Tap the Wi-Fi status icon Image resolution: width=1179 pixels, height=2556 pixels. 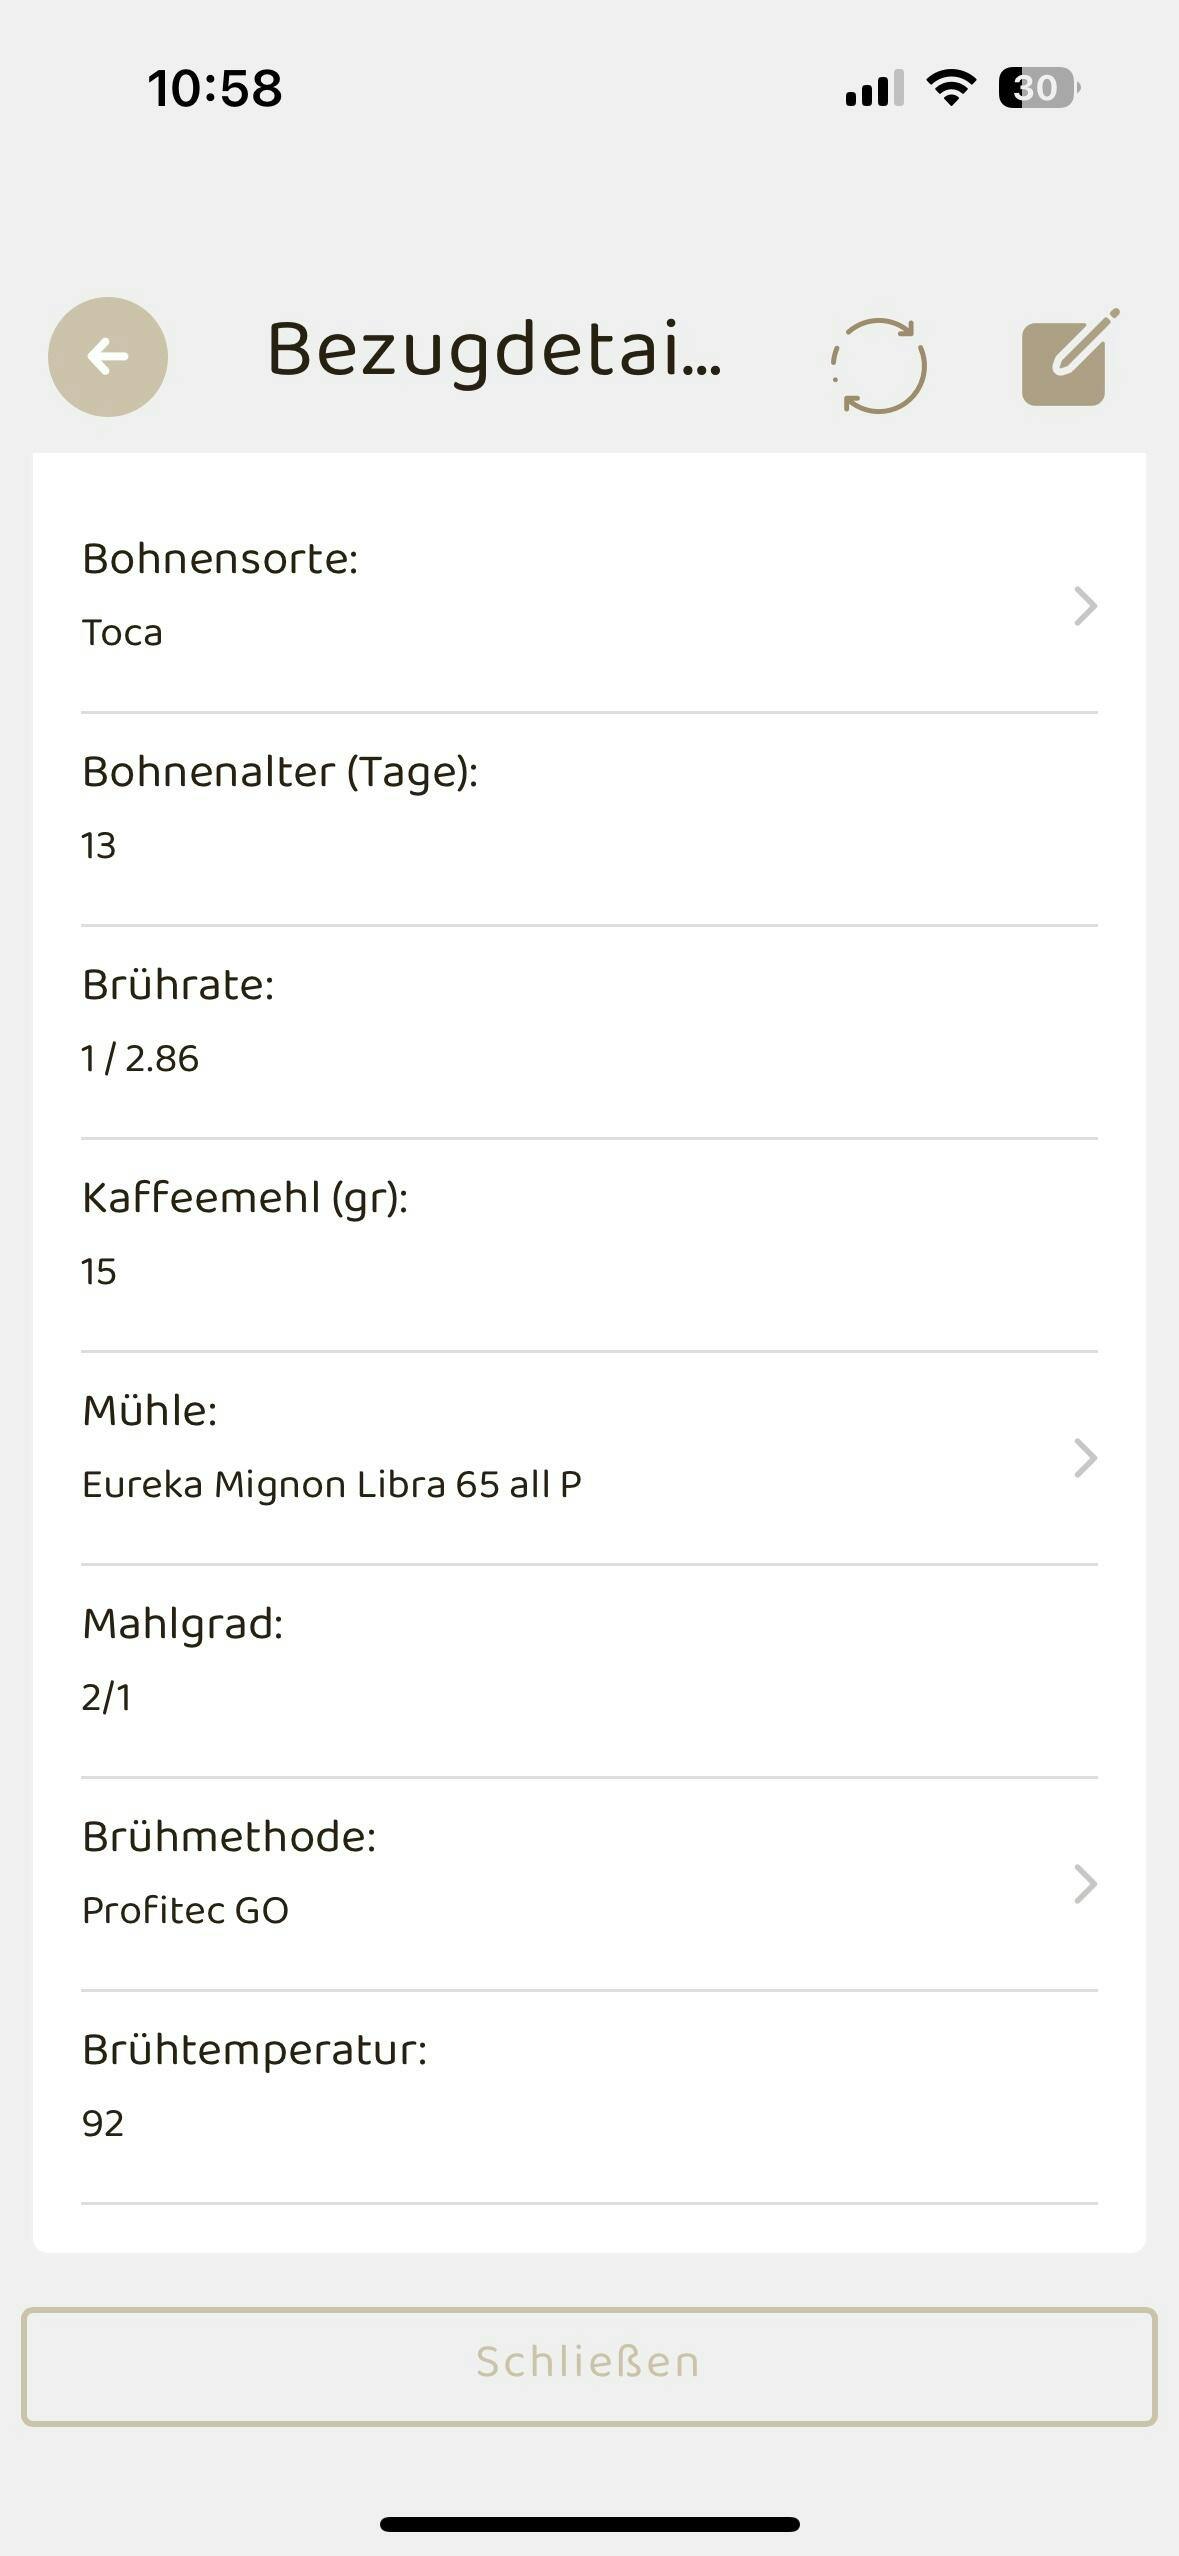coord(951,88)
